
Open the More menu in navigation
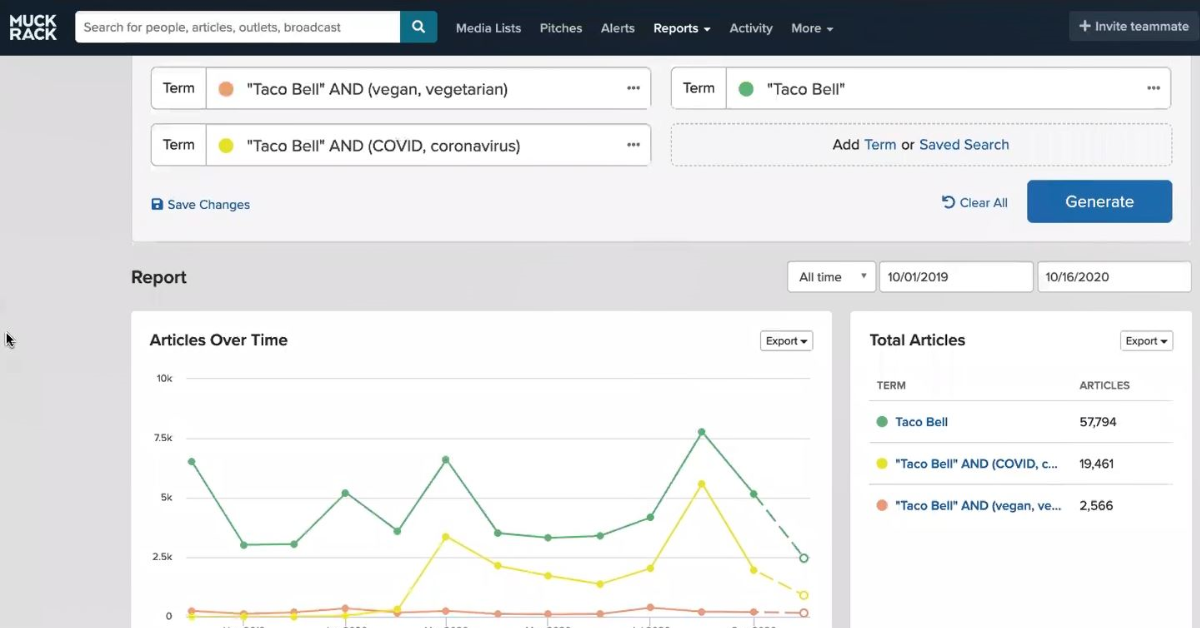(x=811, y=28)
